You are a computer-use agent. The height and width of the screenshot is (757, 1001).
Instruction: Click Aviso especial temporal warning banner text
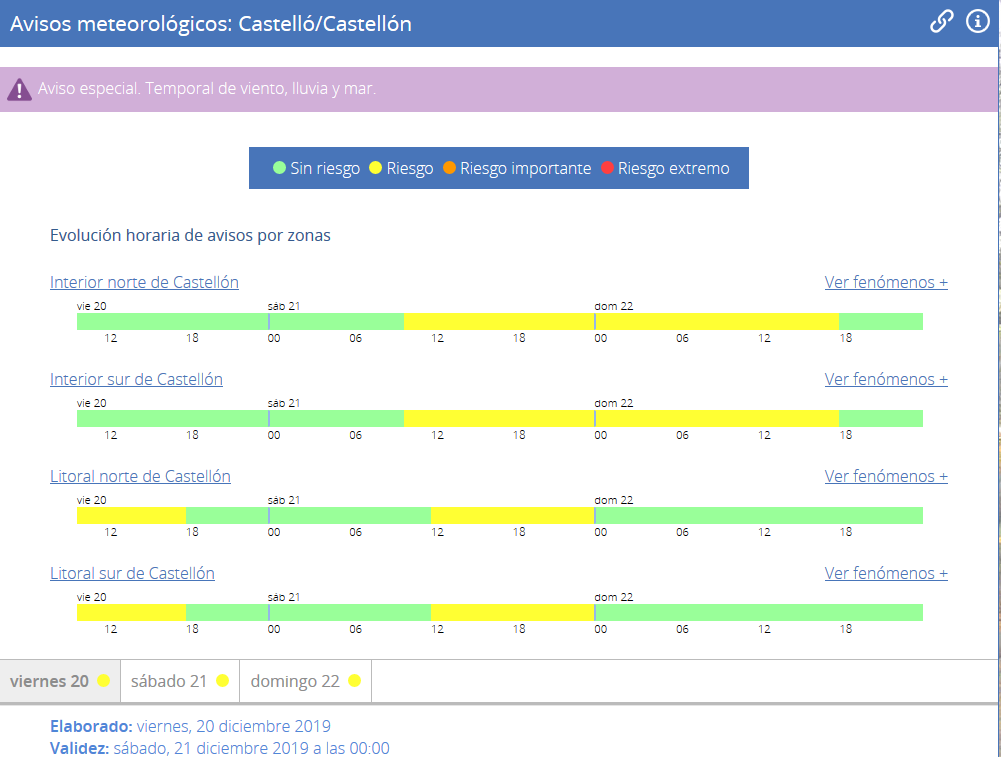207,89
